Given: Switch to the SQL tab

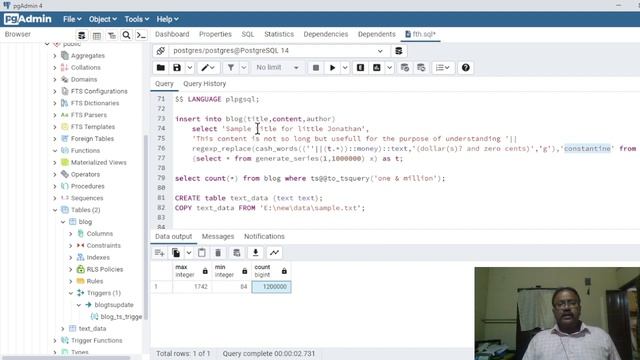Looking at the screenshot, I should (x=247, y=34).
